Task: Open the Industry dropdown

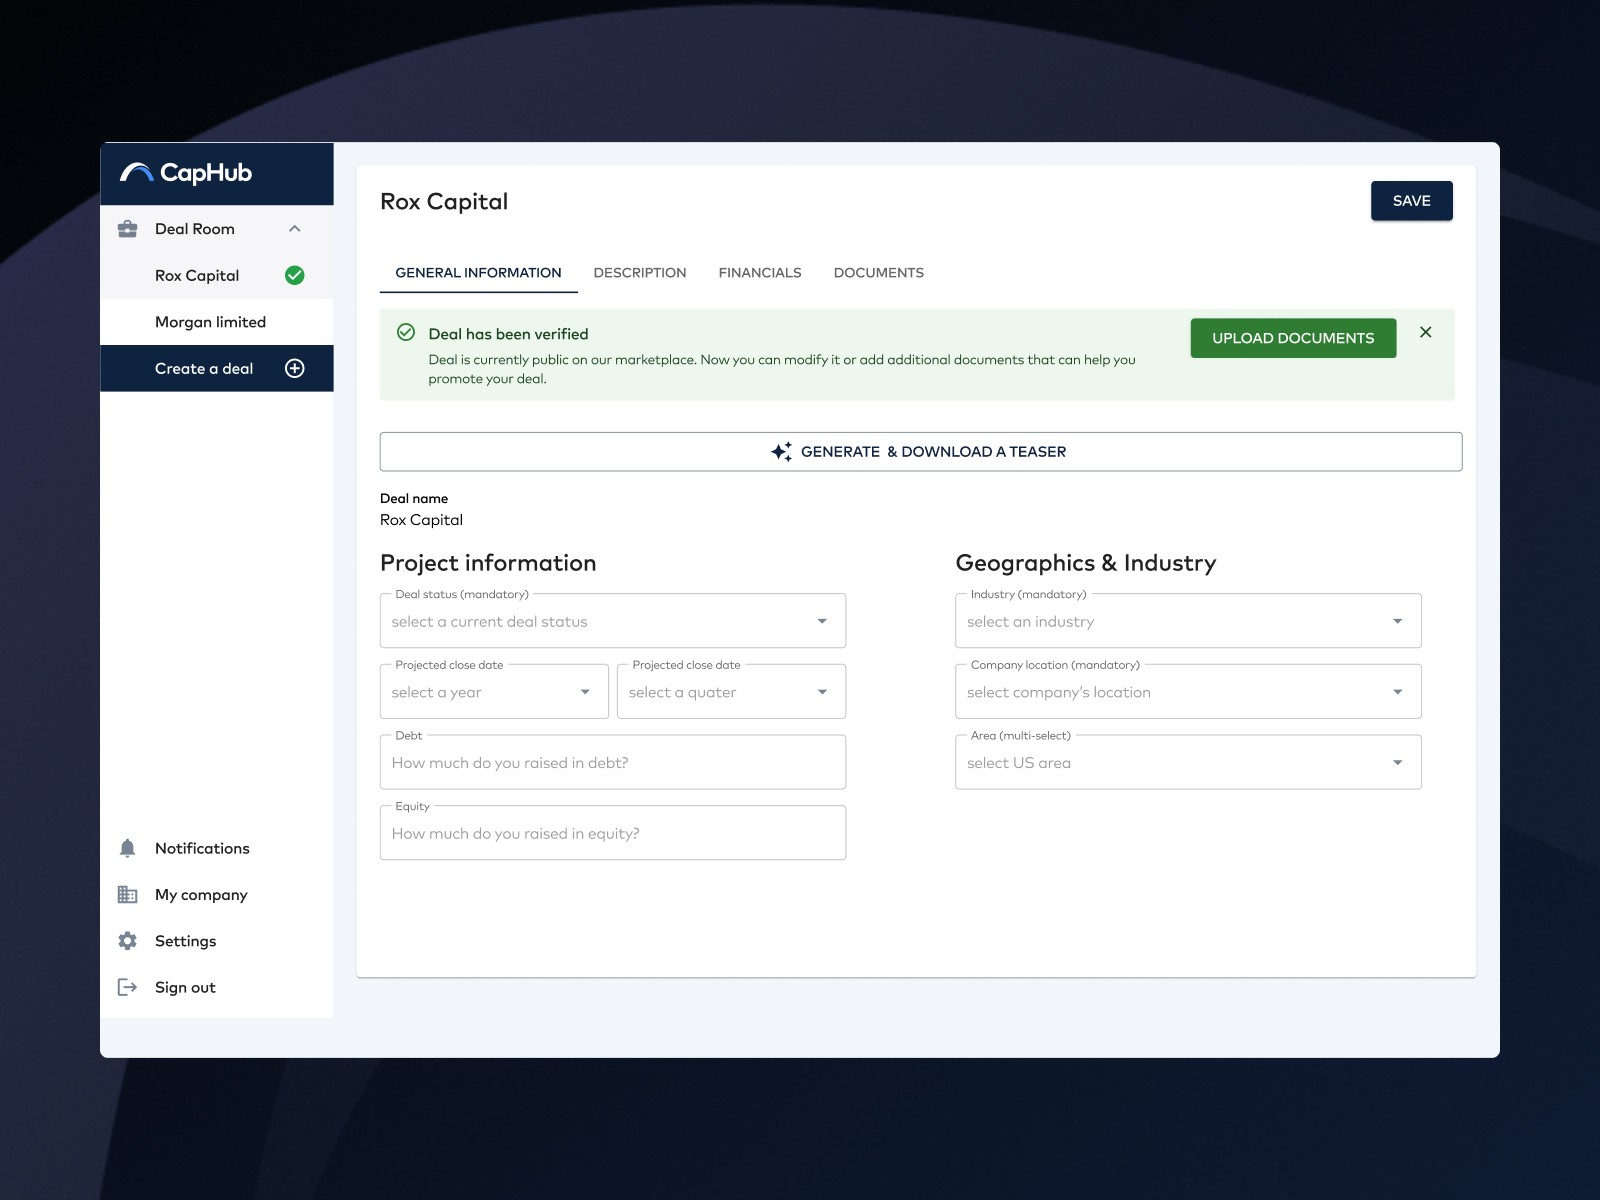Action: 1188,621
